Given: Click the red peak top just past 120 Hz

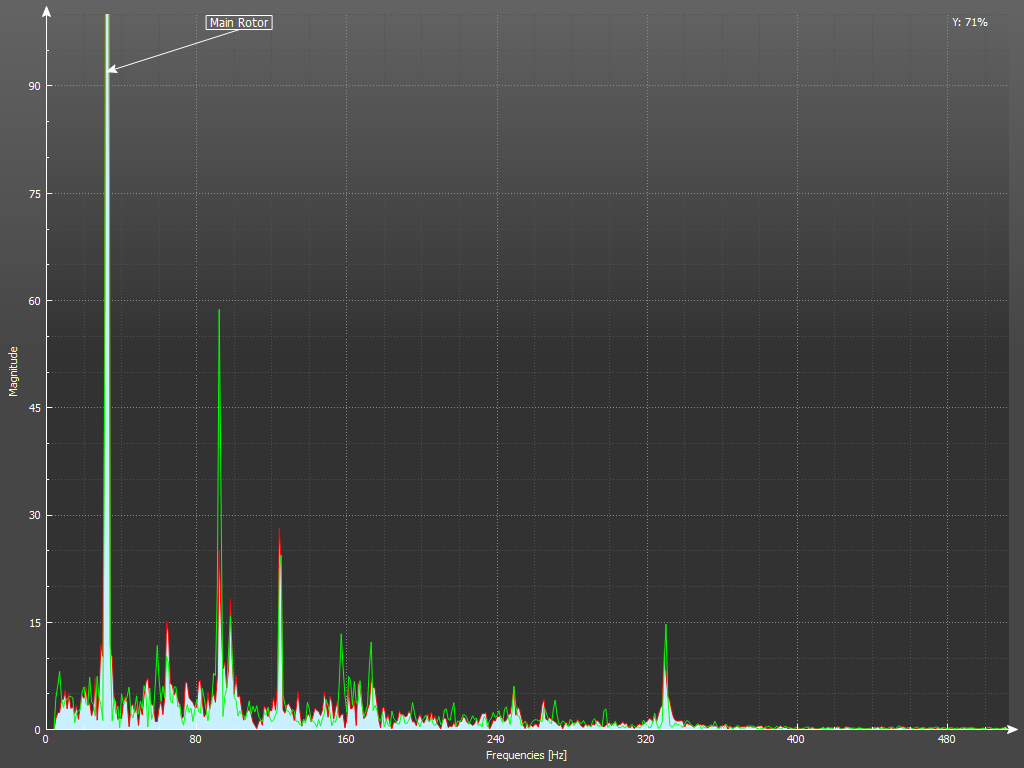Looking at the screenshot, I should (279, 531).
